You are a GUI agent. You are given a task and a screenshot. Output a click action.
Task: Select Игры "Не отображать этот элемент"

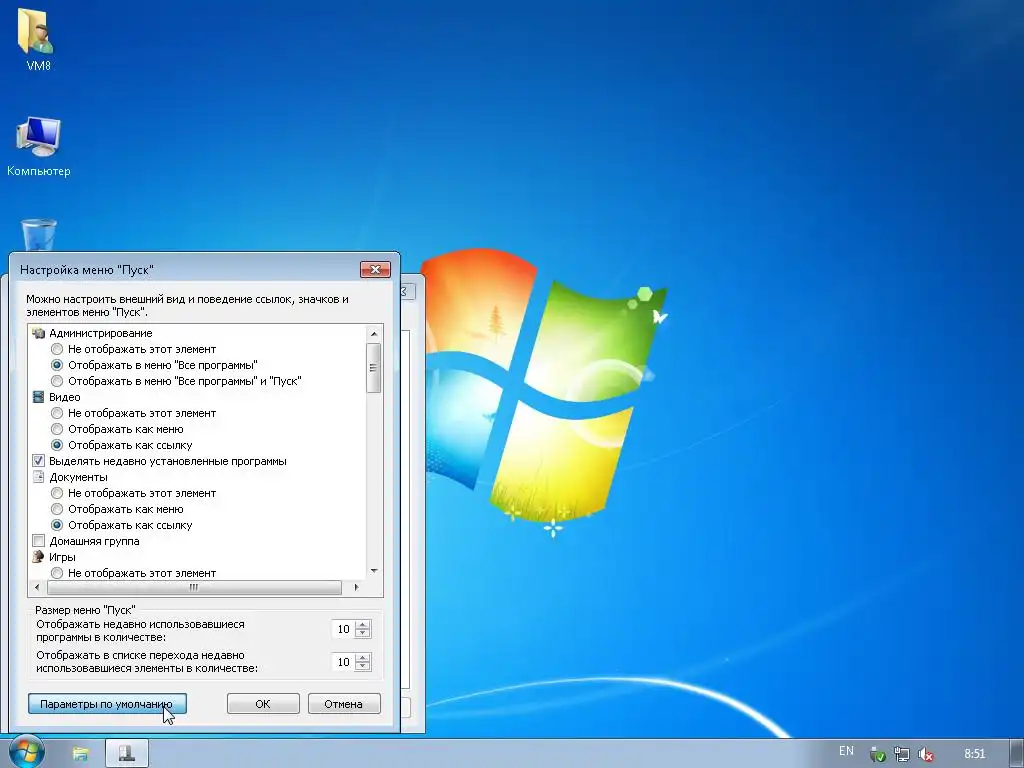point(57,573)
